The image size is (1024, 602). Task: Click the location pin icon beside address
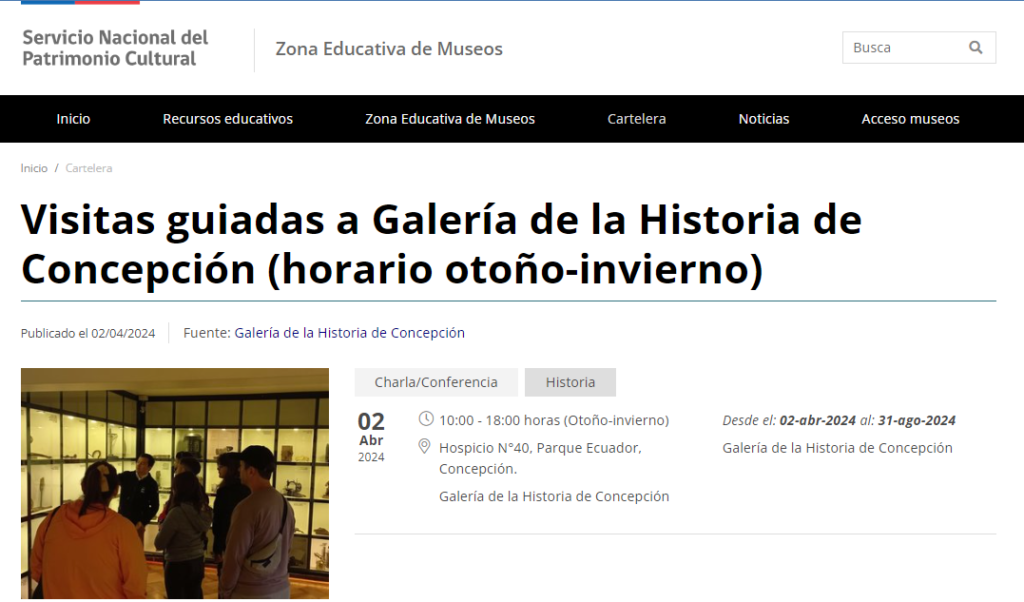pyautogui.click(x=424, y=447)
